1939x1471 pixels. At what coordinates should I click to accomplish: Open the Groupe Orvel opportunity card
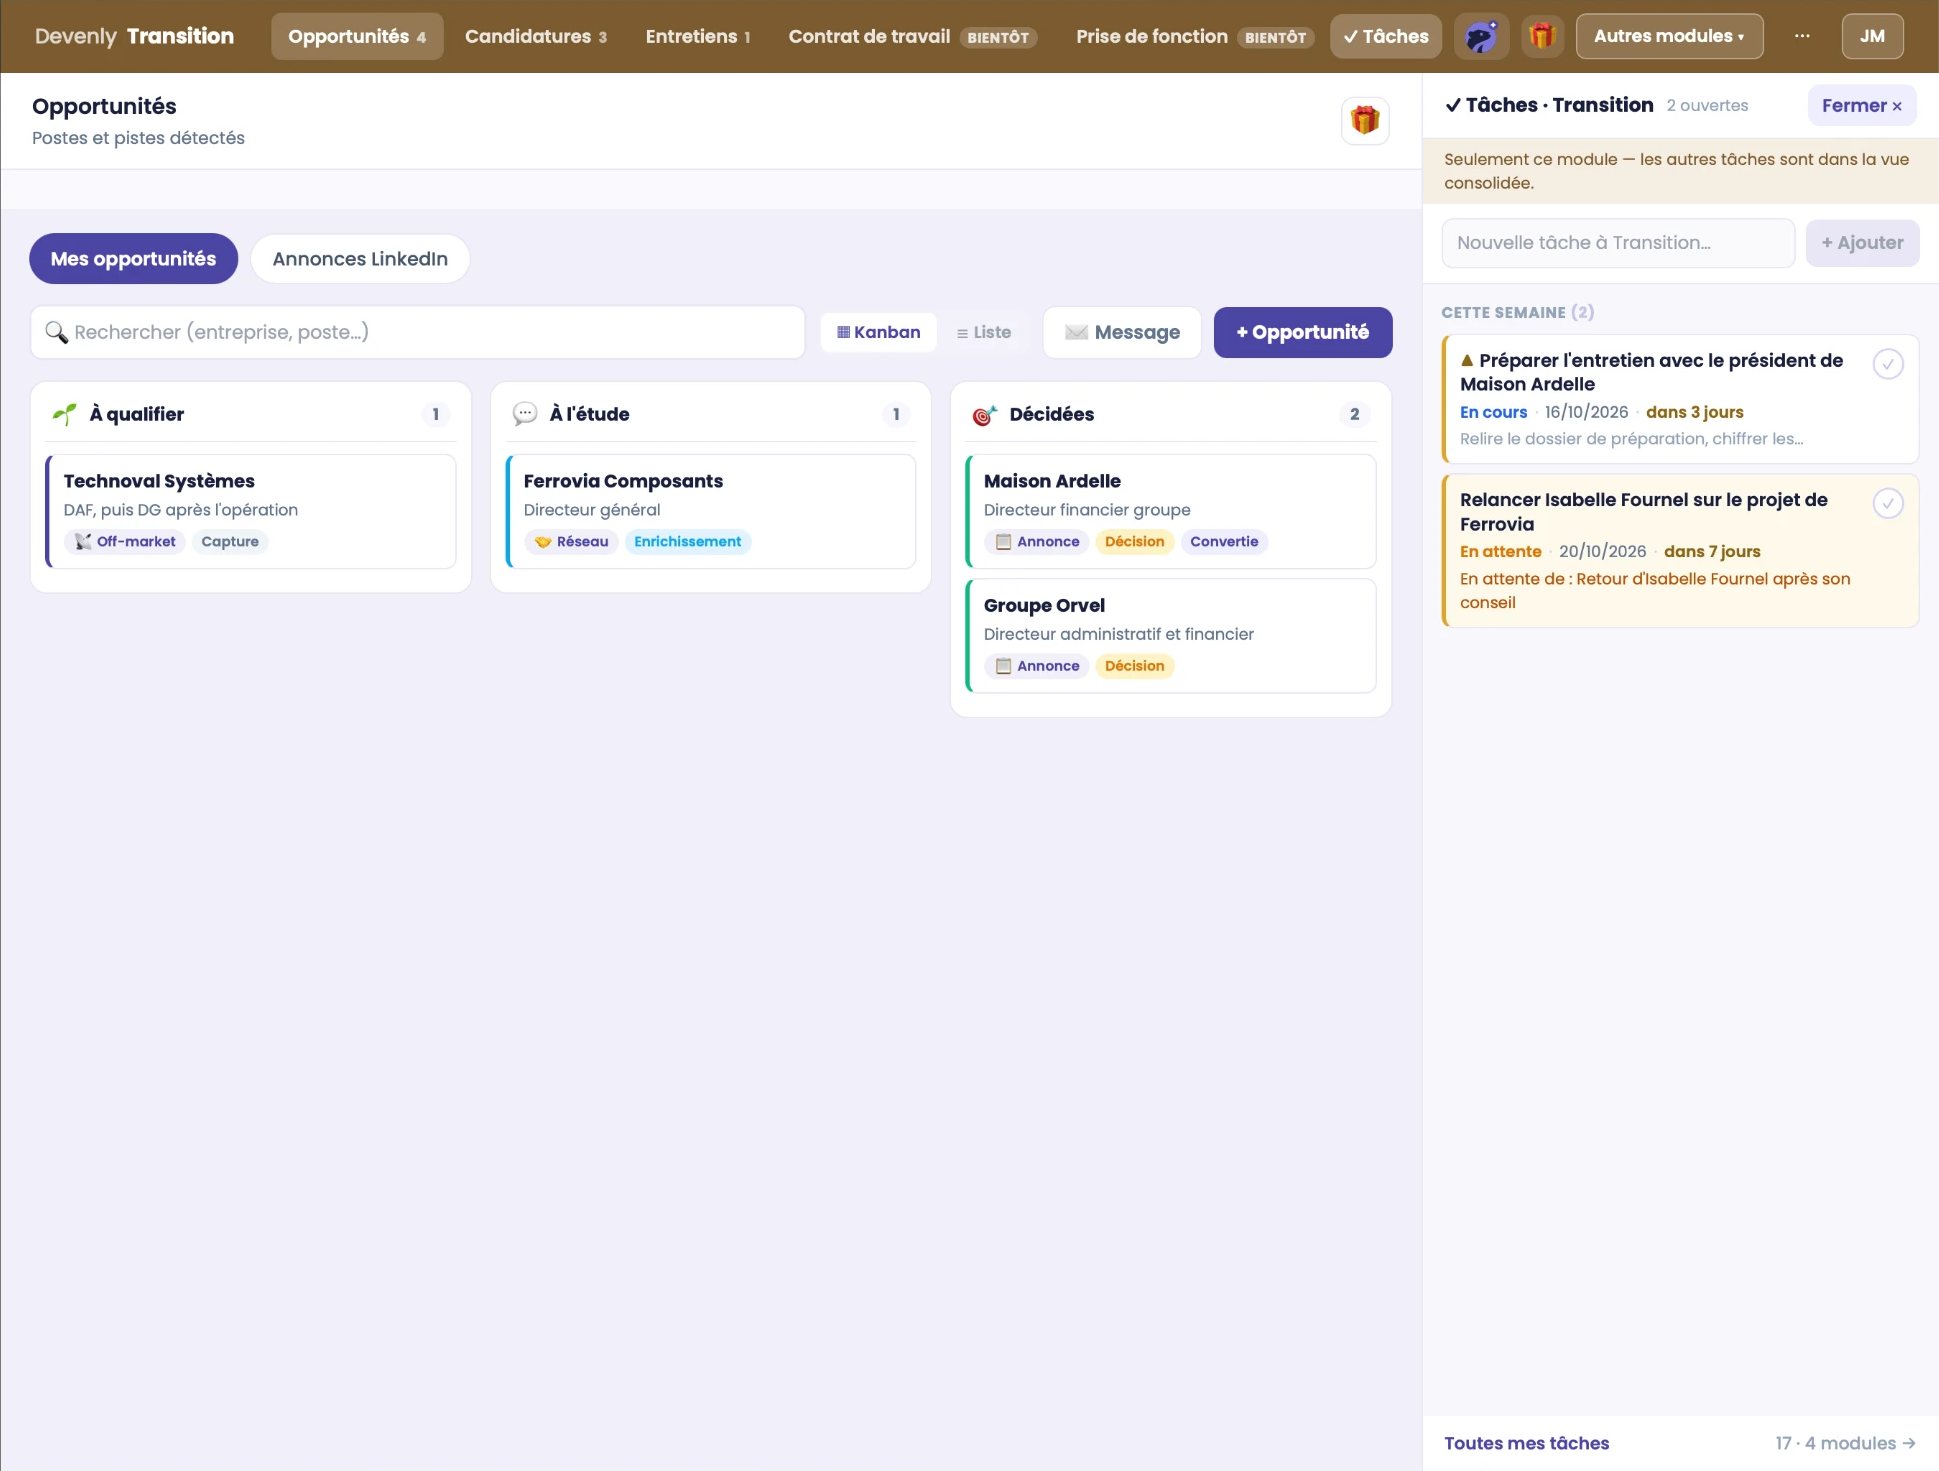pos(1171,636)
